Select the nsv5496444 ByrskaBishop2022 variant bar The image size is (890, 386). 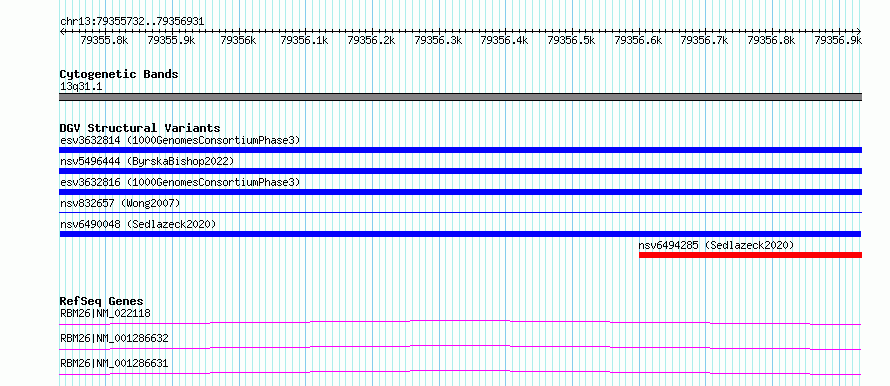tap(460, 171)
